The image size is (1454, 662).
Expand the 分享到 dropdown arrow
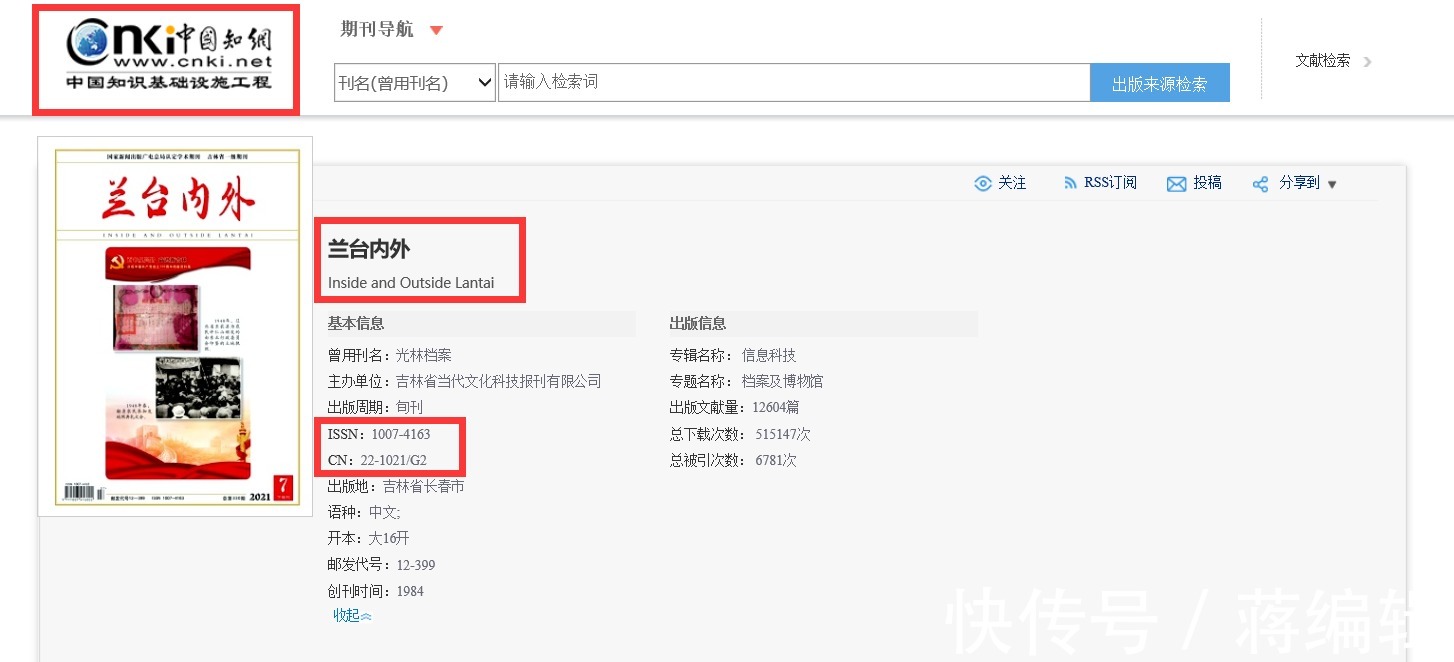[1331, 184]
